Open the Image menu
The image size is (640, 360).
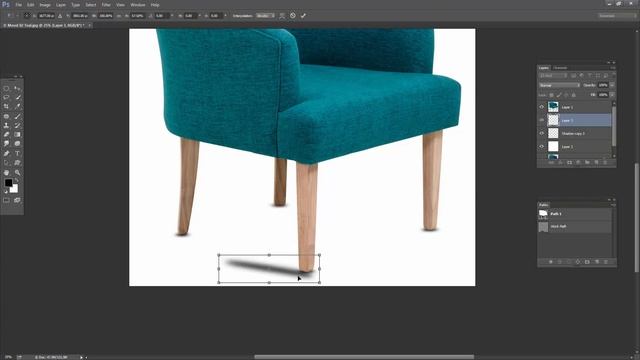coord(45,5)
